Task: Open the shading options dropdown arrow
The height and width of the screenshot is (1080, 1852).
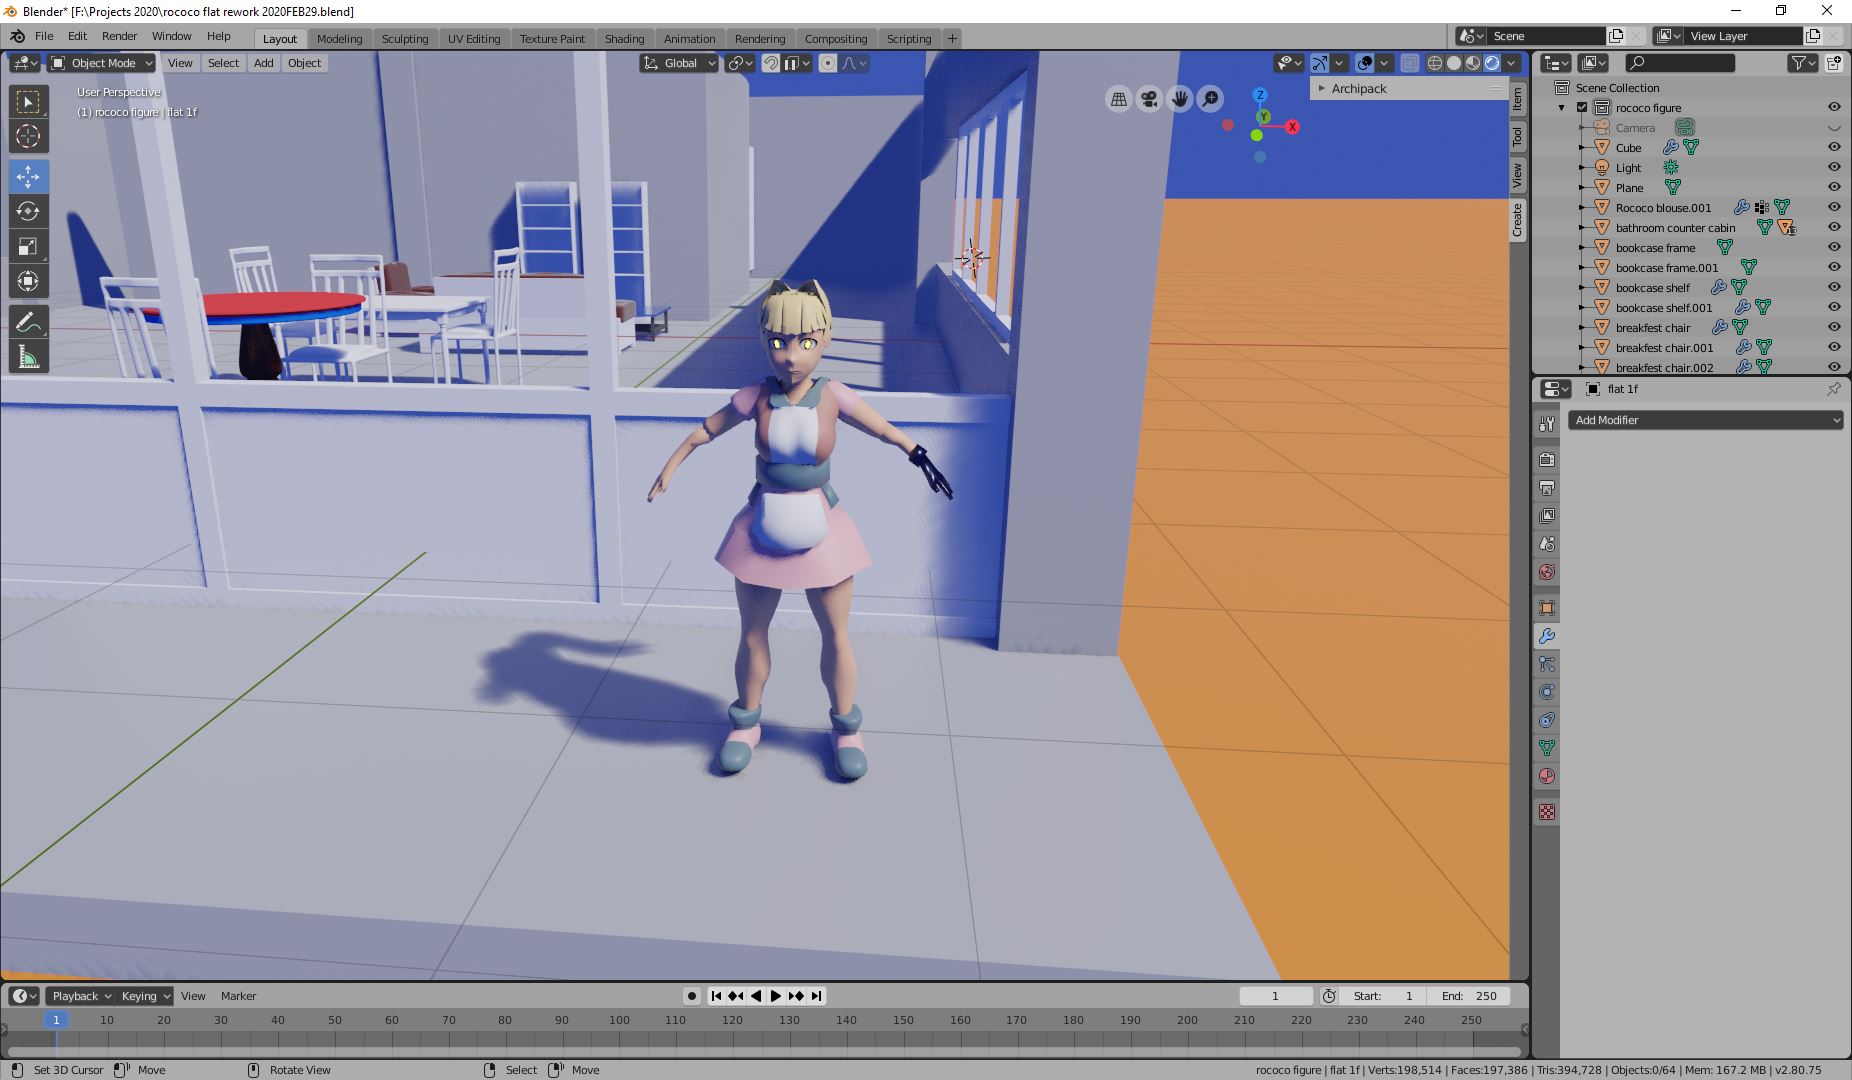Action: [x=1512, y=63]
